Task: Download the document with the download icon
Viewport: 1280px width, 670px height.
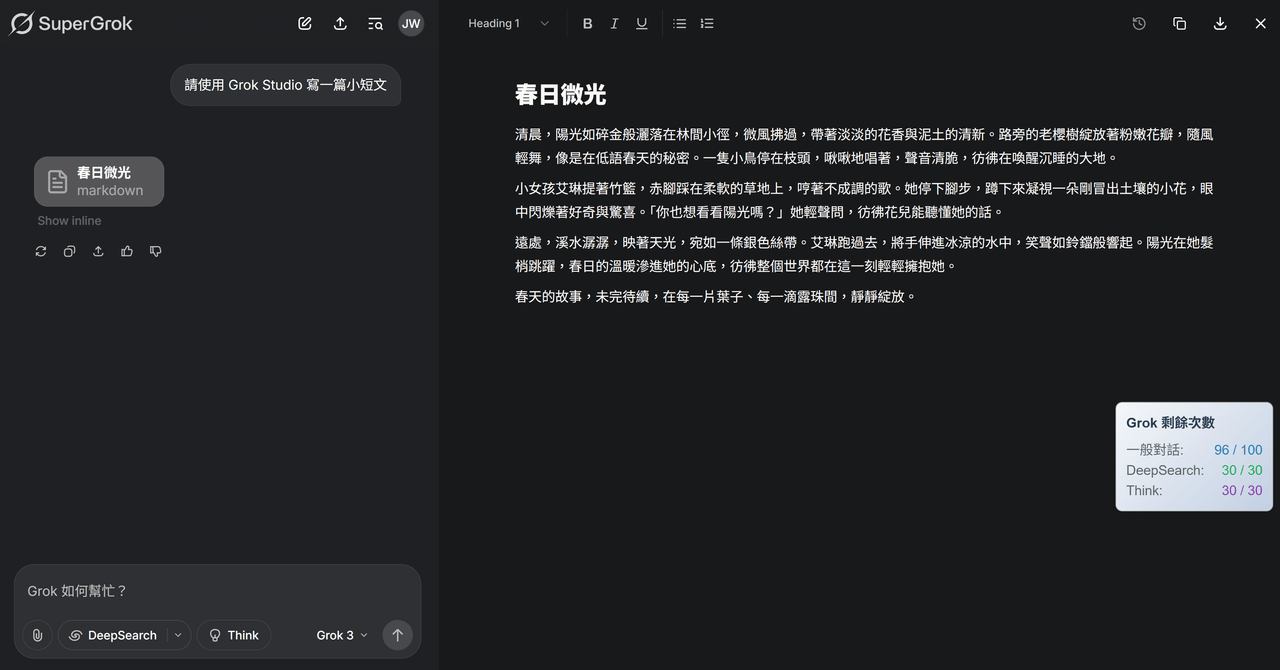Action: 1220,23
